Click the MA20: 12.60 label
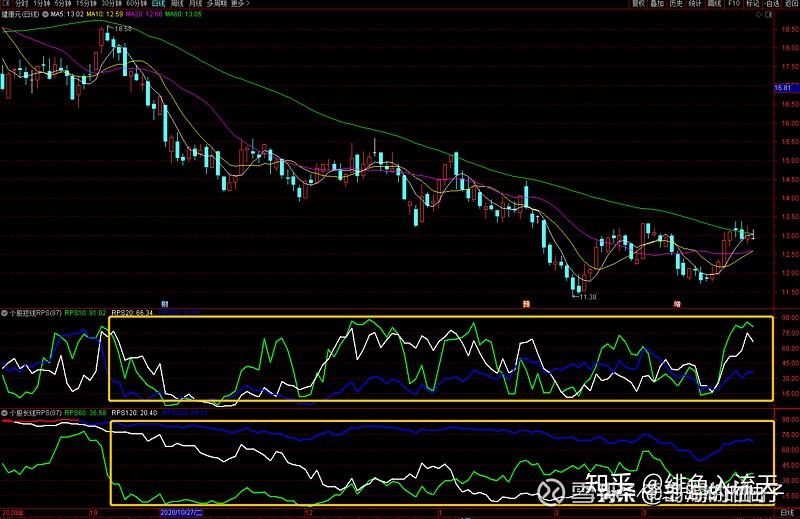The height and width of the screenshot is (519, 800). tap(144, 14)
